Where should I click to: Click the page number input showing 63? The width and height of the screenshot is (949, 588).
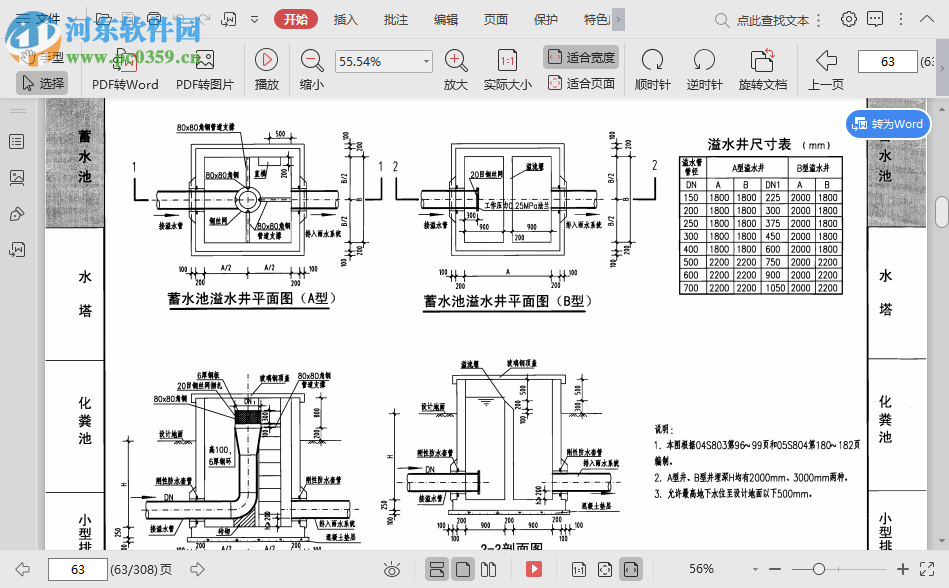887,60
